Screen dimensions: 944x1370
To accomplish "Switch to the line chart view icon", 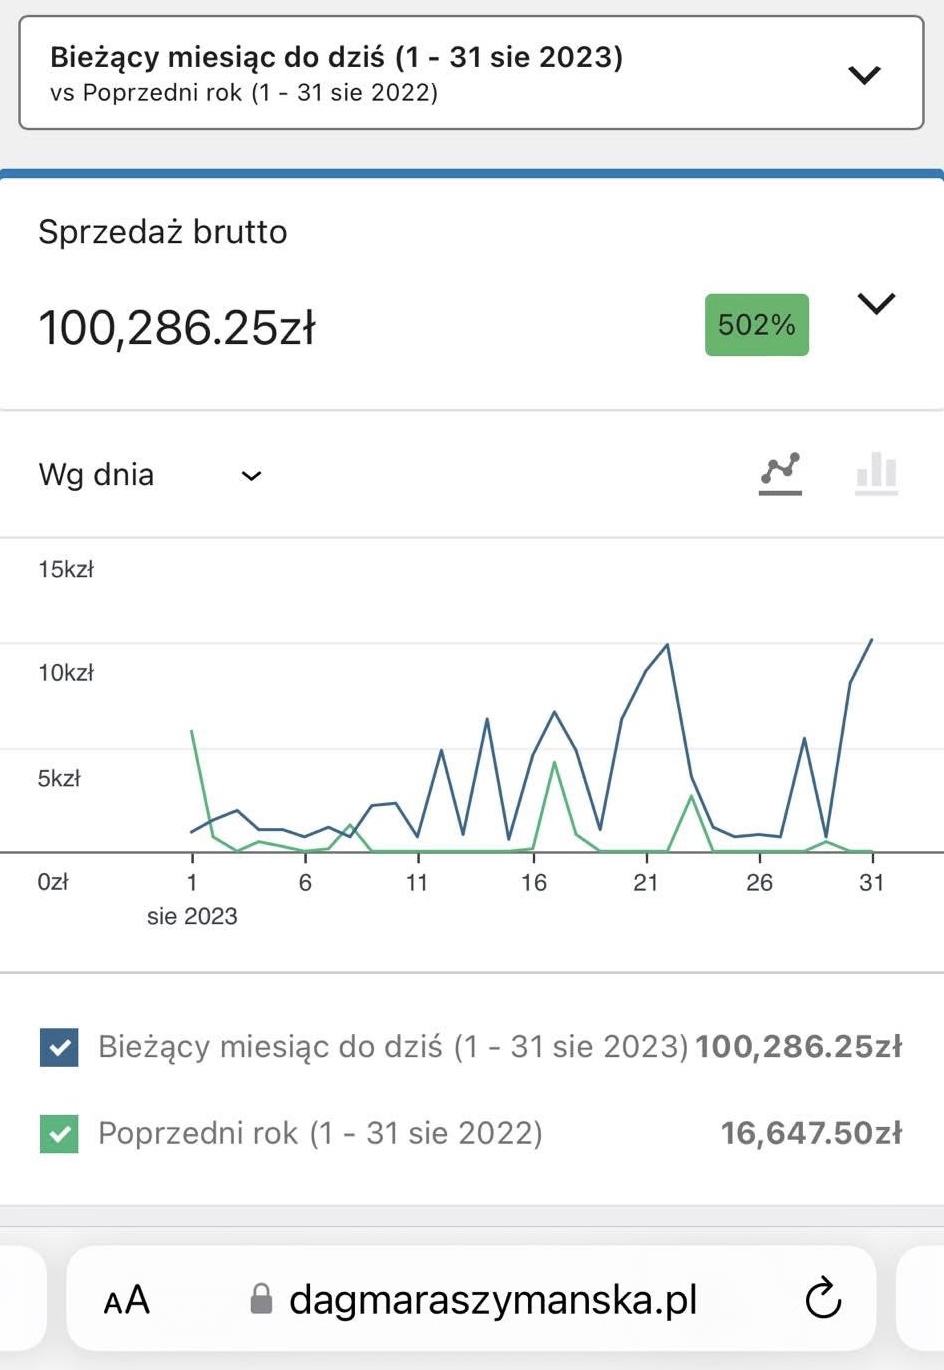I will coord(780,473).
